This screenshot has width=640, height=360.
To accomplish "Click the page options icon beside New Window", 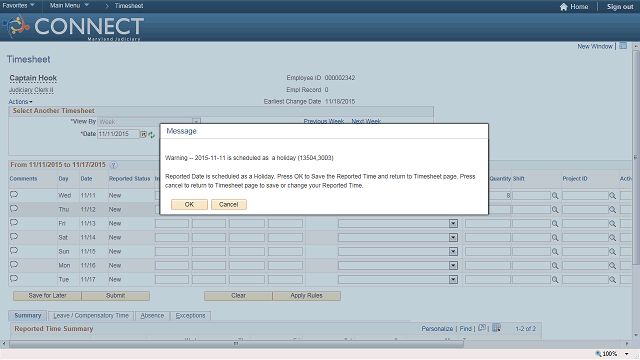I will [623, 46].
